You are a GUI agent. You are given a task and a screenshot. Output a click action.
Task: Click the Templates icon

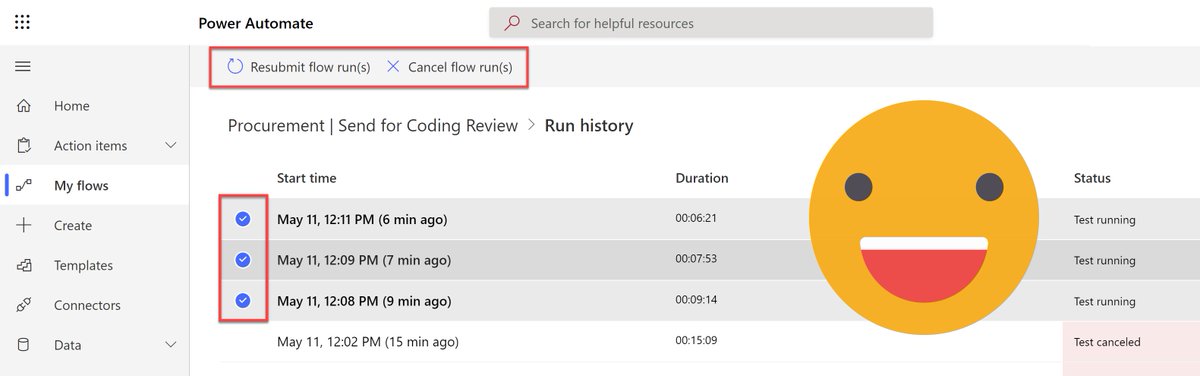click(x=24, y=265)
